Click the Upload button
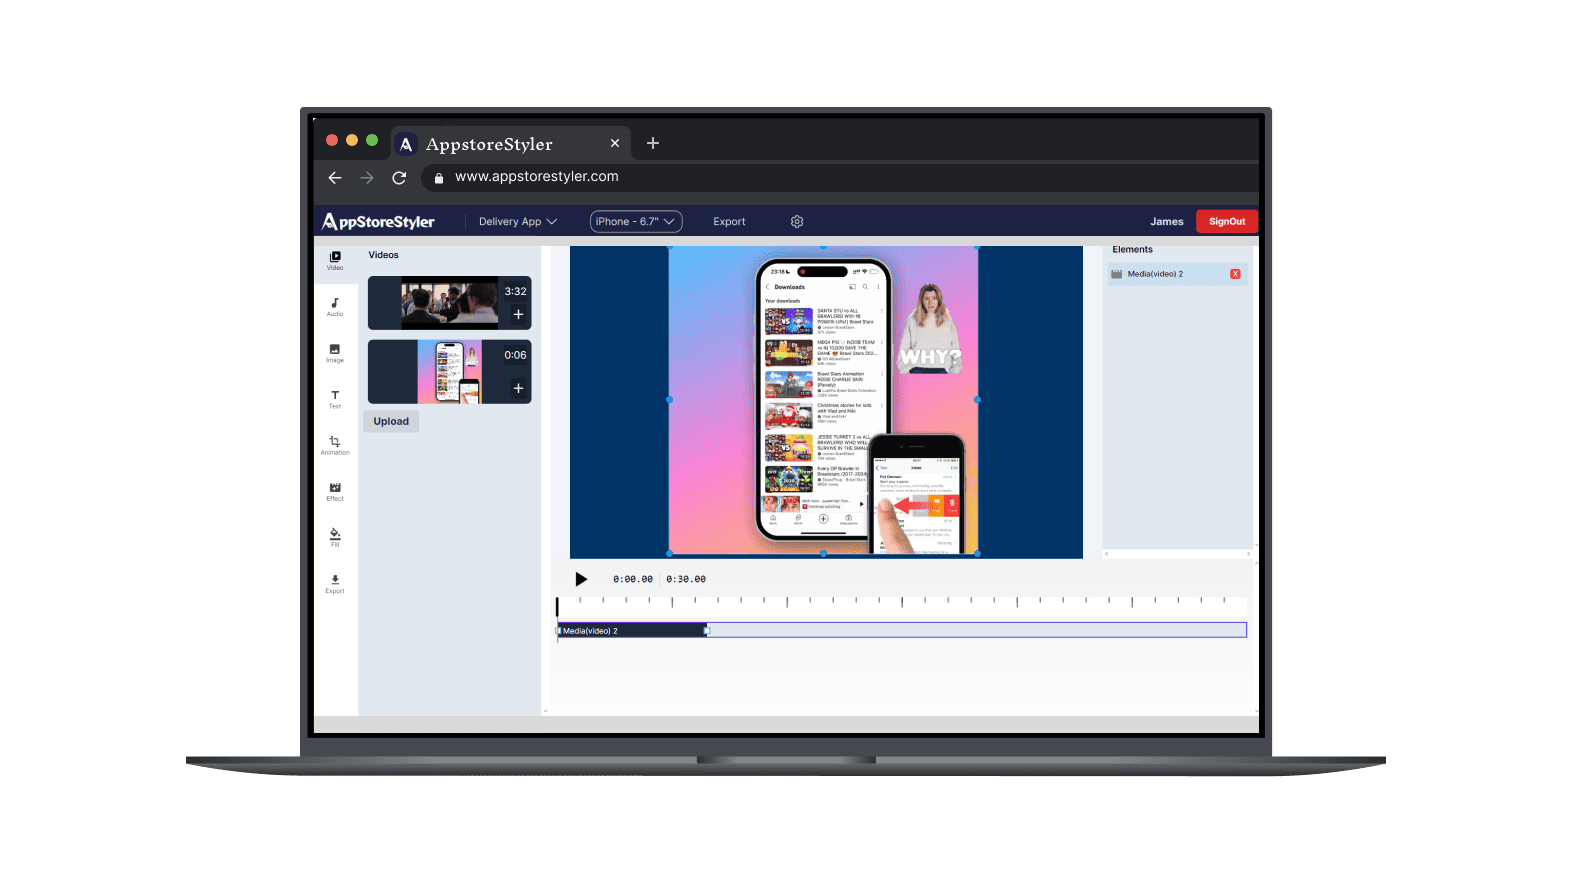Image resolution: width=1572 pixels, height=883 pixels. (391, 421)
